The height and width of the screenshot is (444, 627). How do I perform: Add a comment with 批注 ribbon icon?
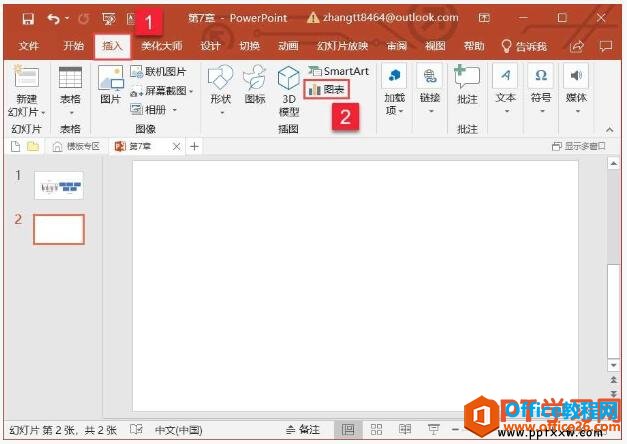[467, 85]
